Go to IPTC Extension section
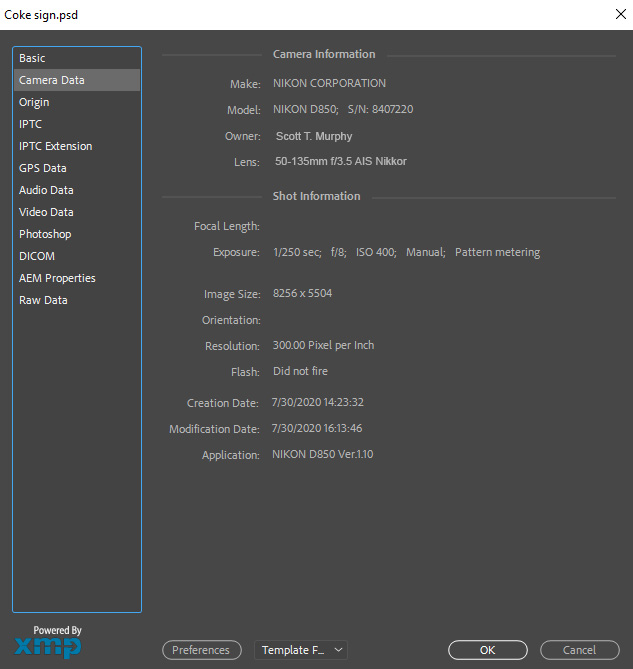Screen dimensions: 633x669 coord(56,146)
